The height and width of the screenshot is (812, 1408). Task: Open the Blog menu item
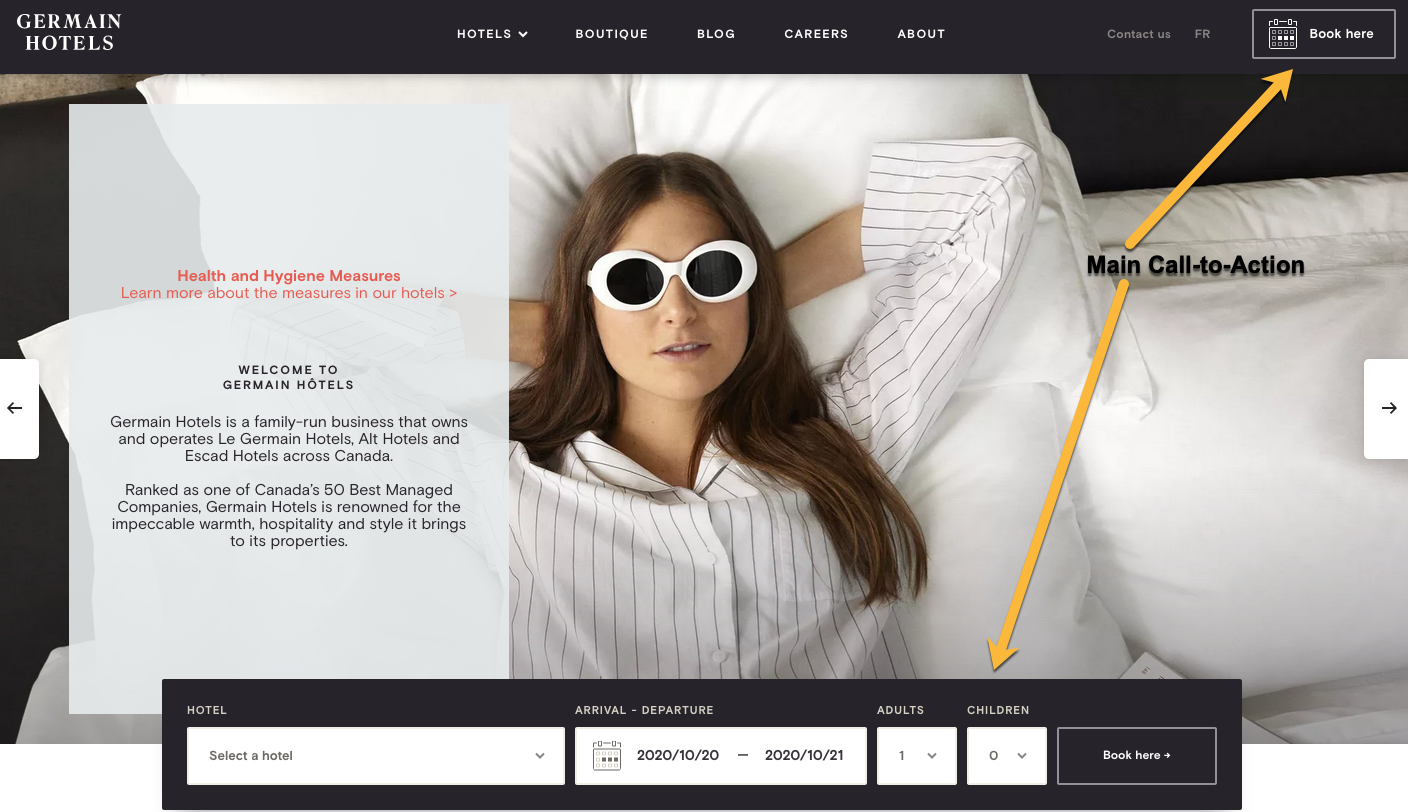pos(716,34)
